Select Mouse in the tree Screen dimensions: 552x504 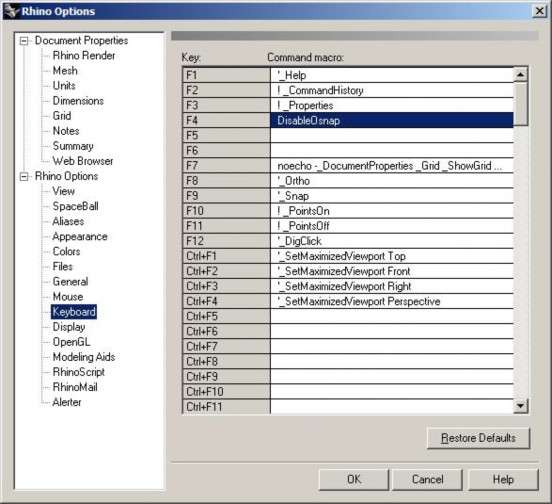point(68,297)
